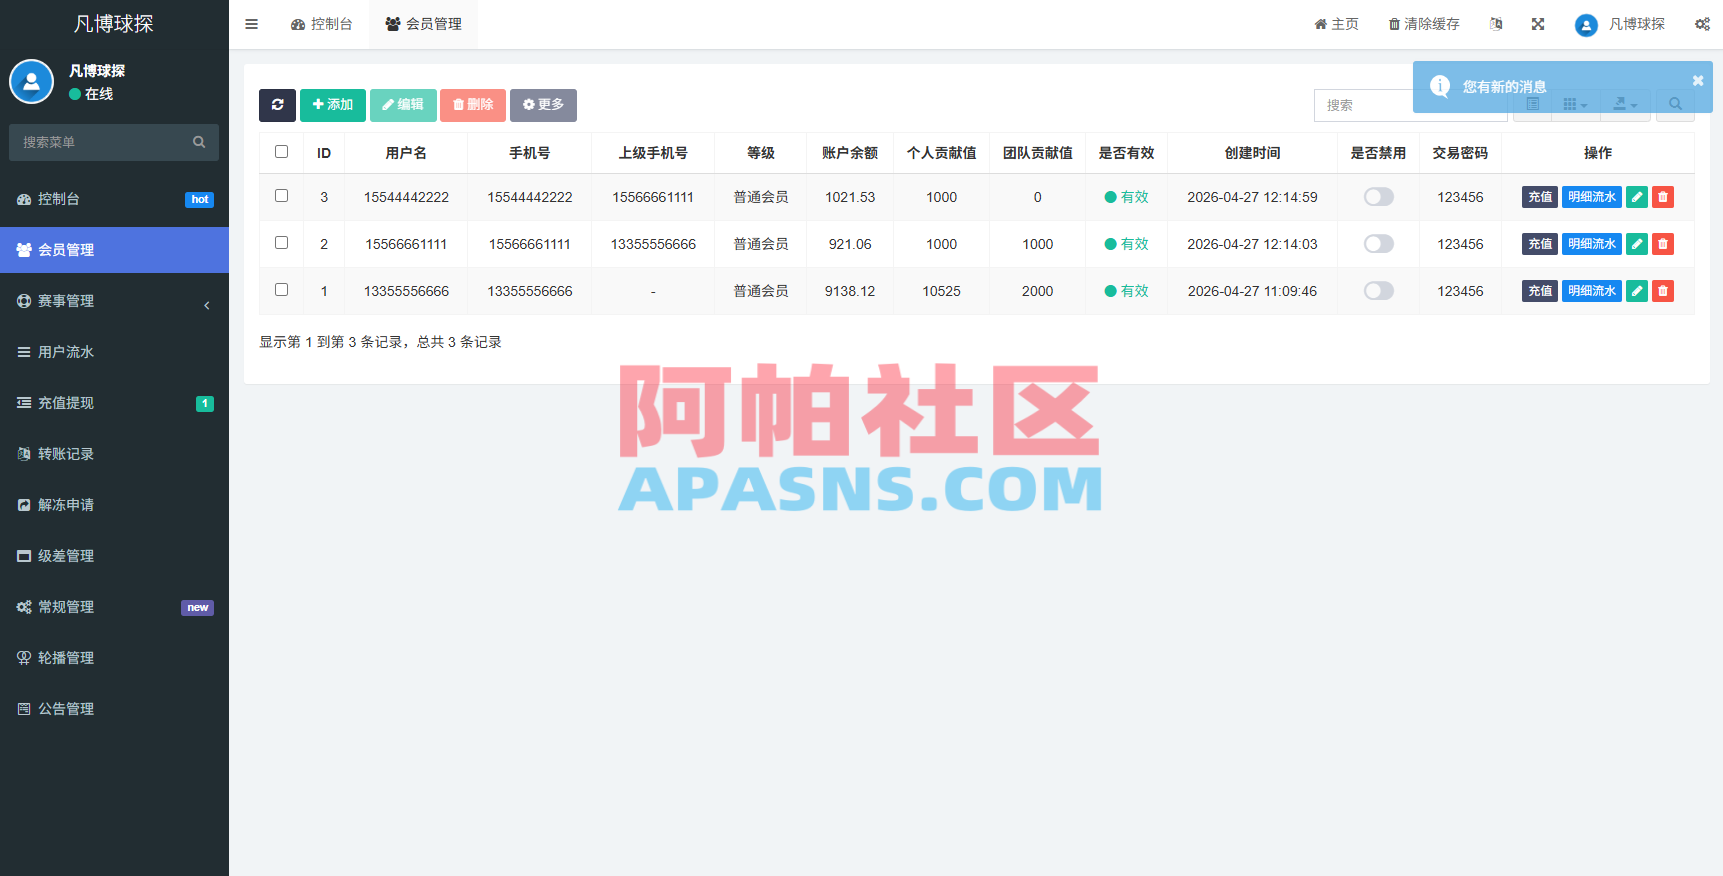Switch to the 控制台 tab

321,24
